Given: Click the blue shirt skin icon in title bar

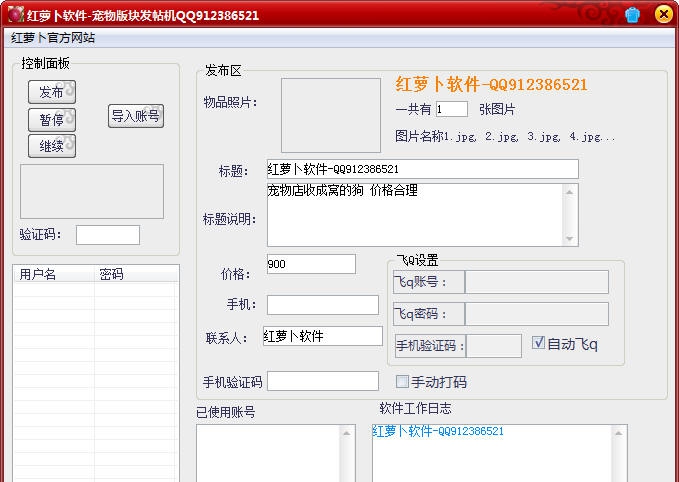Looking at the screenshot, I should pyautogui.click(x=632, y=15).
